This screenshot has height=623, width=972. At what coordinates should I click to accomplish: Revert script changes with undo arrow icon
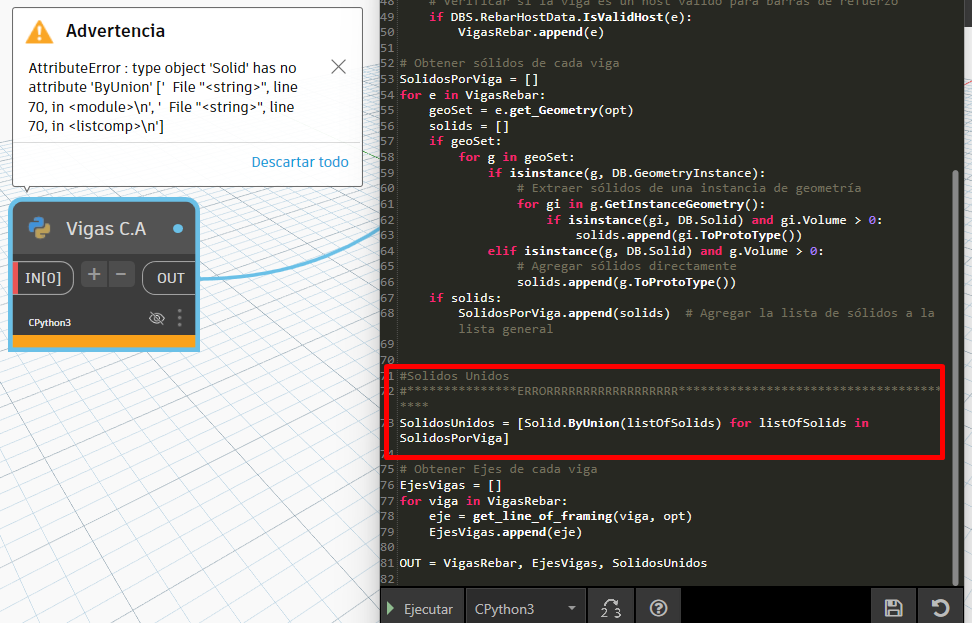tap(940, 608)
